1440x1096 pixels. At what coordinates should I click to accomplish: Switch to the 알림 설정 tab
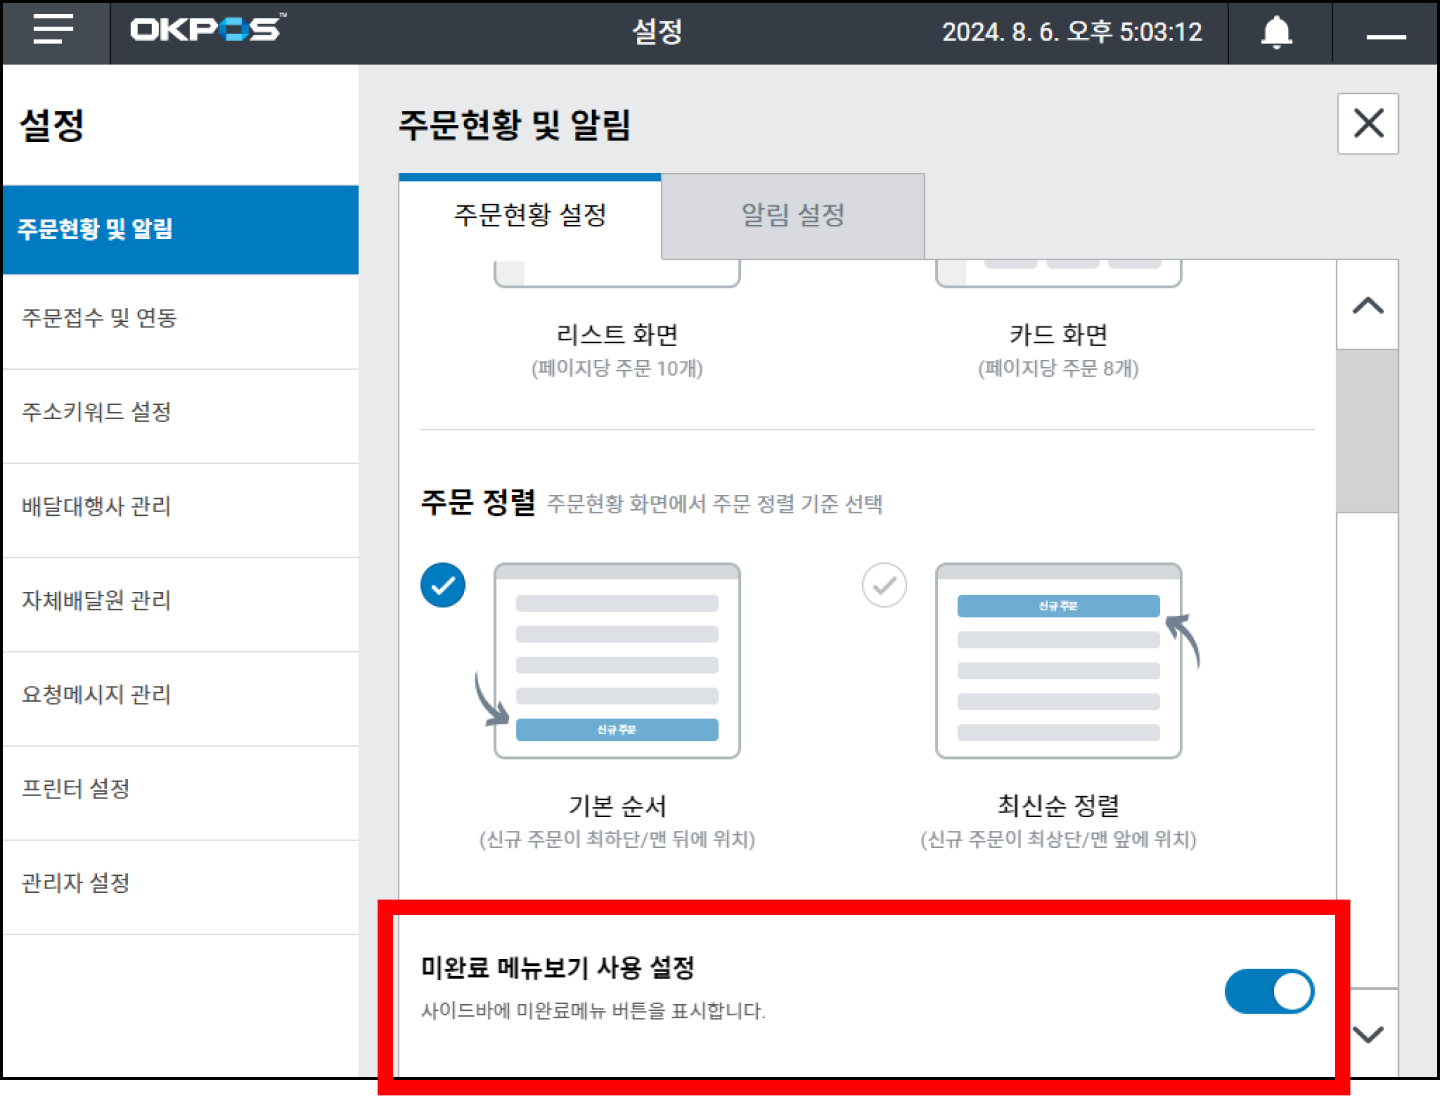click(793, 215)
